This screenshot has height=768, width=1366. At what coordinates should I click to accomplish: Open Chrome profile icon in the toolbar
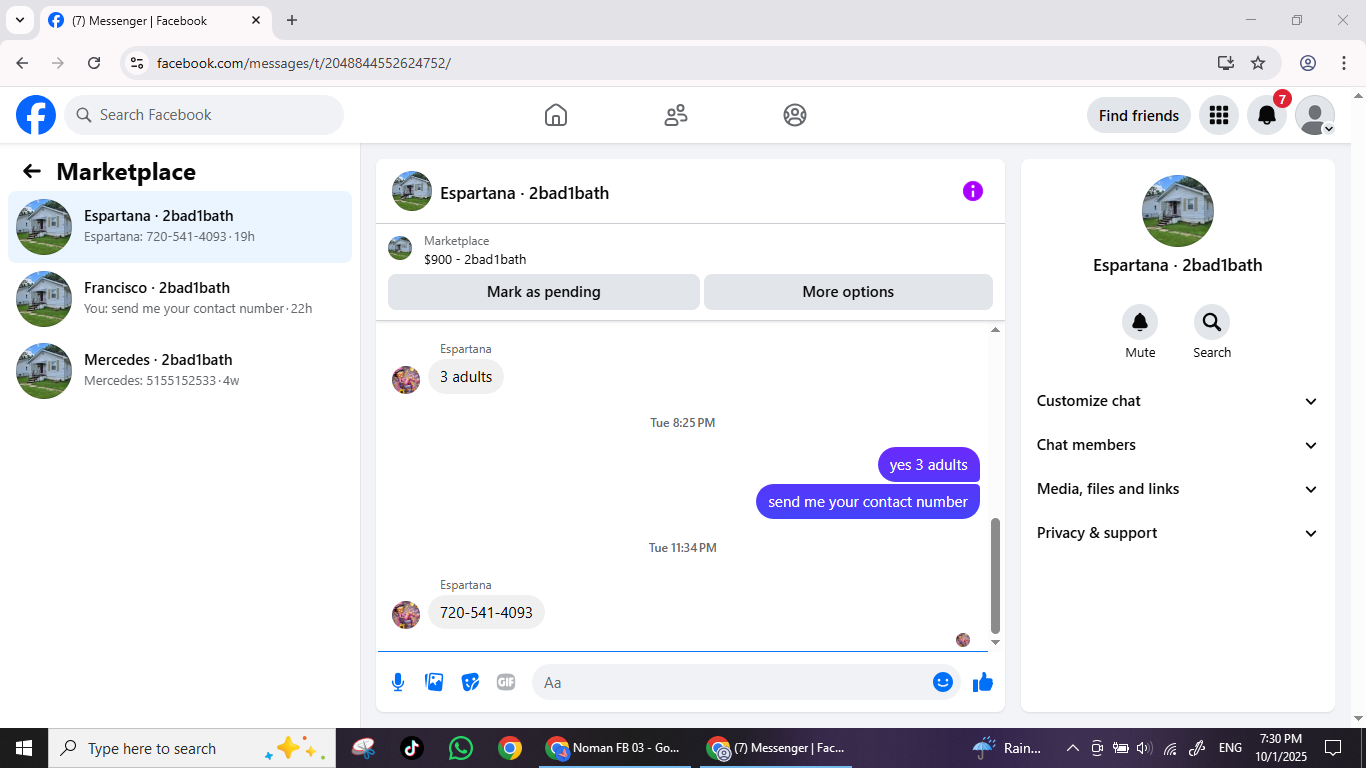click(1308, 63)
